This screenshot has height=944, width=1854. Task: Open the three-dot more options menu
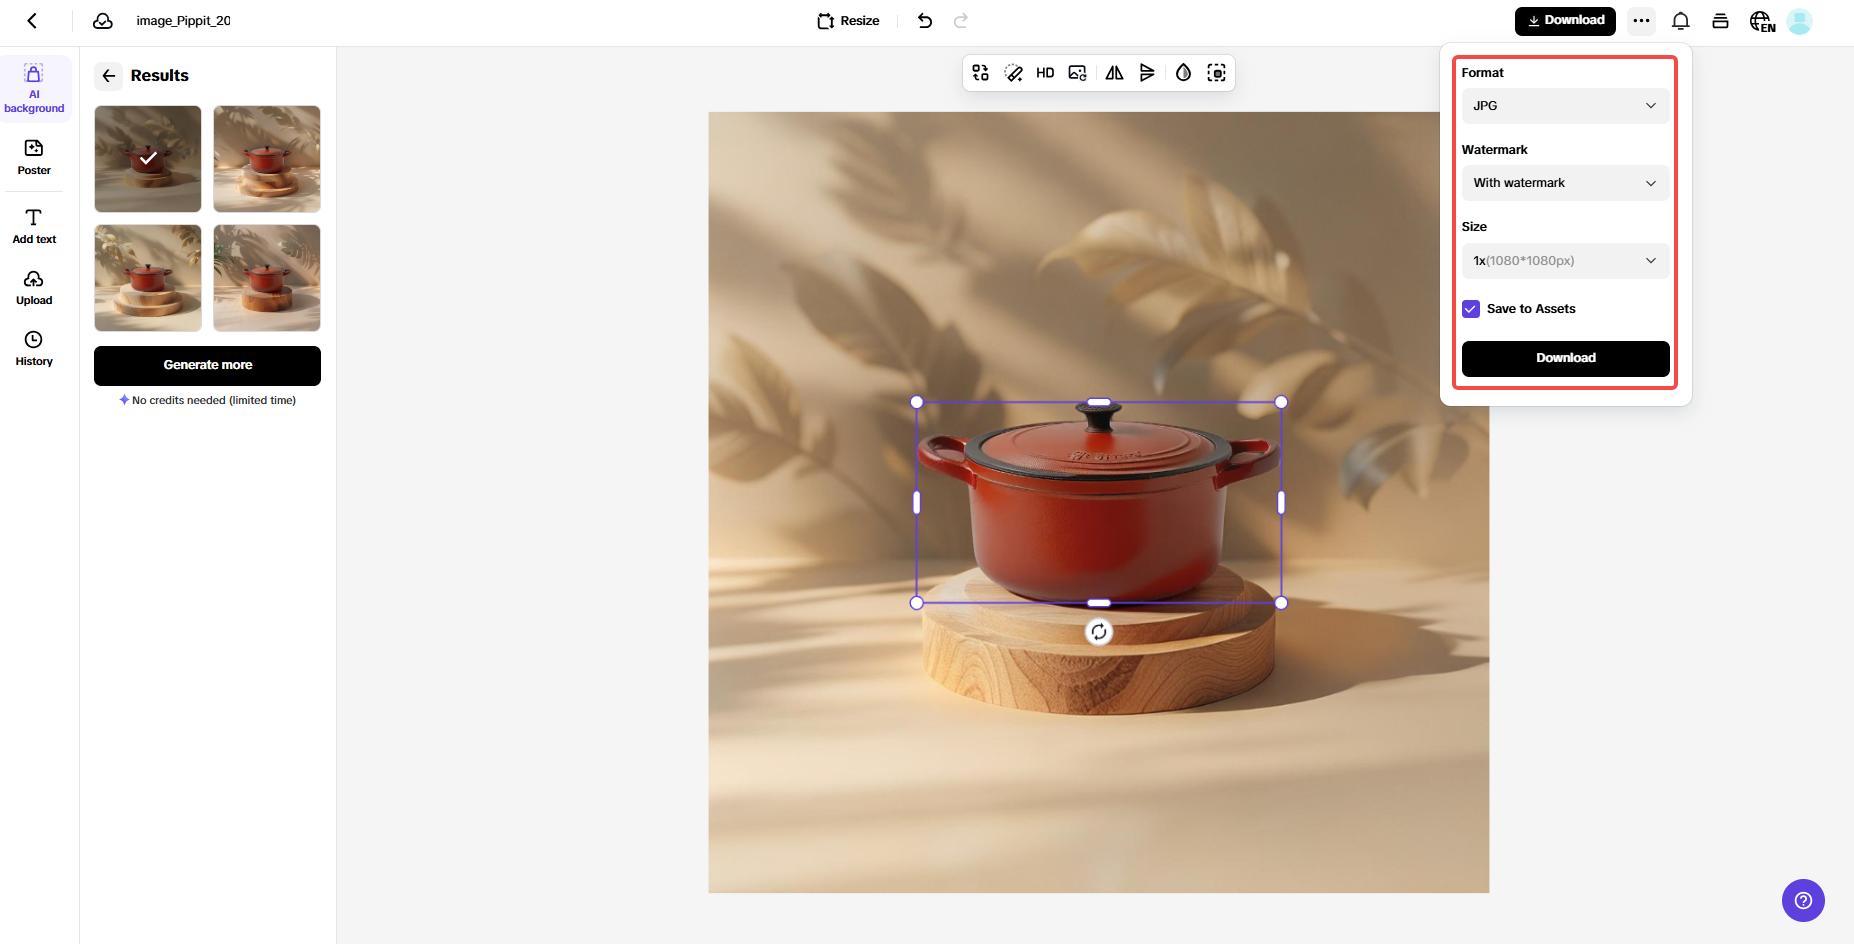pos(1641,21)
